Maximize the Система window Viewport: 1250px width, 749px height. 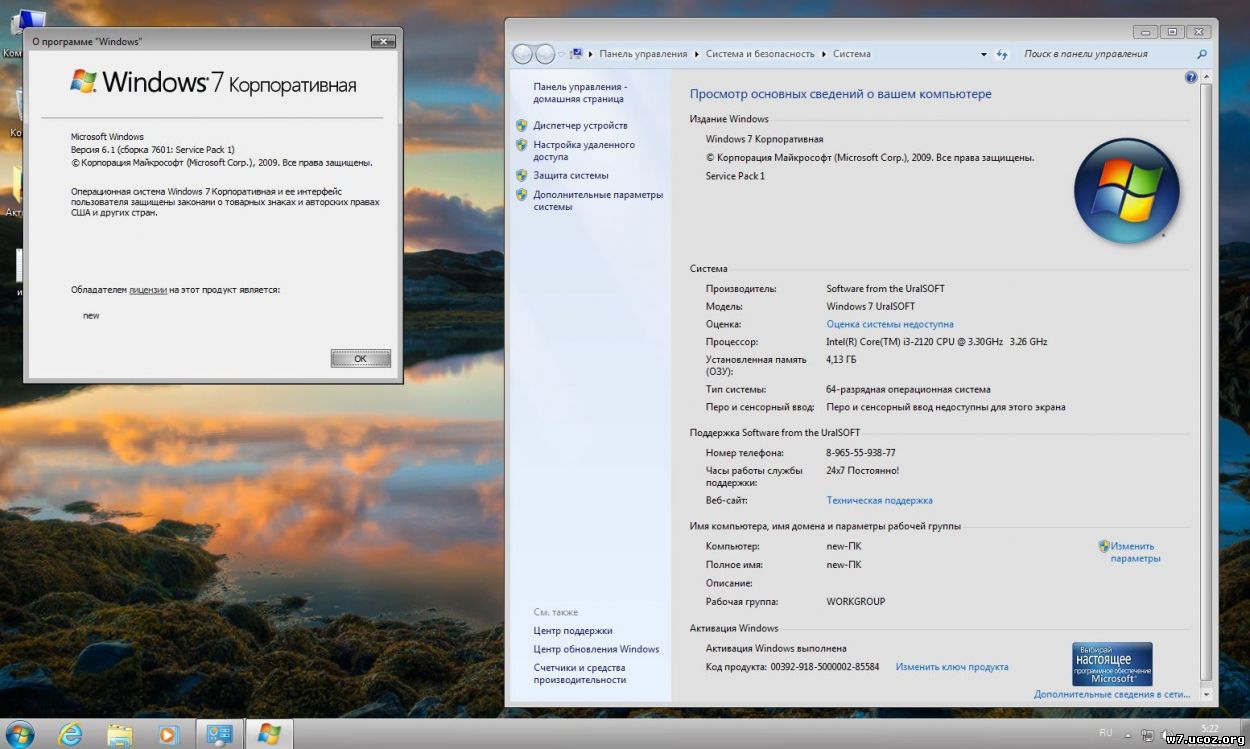(x=1174, y=32)
